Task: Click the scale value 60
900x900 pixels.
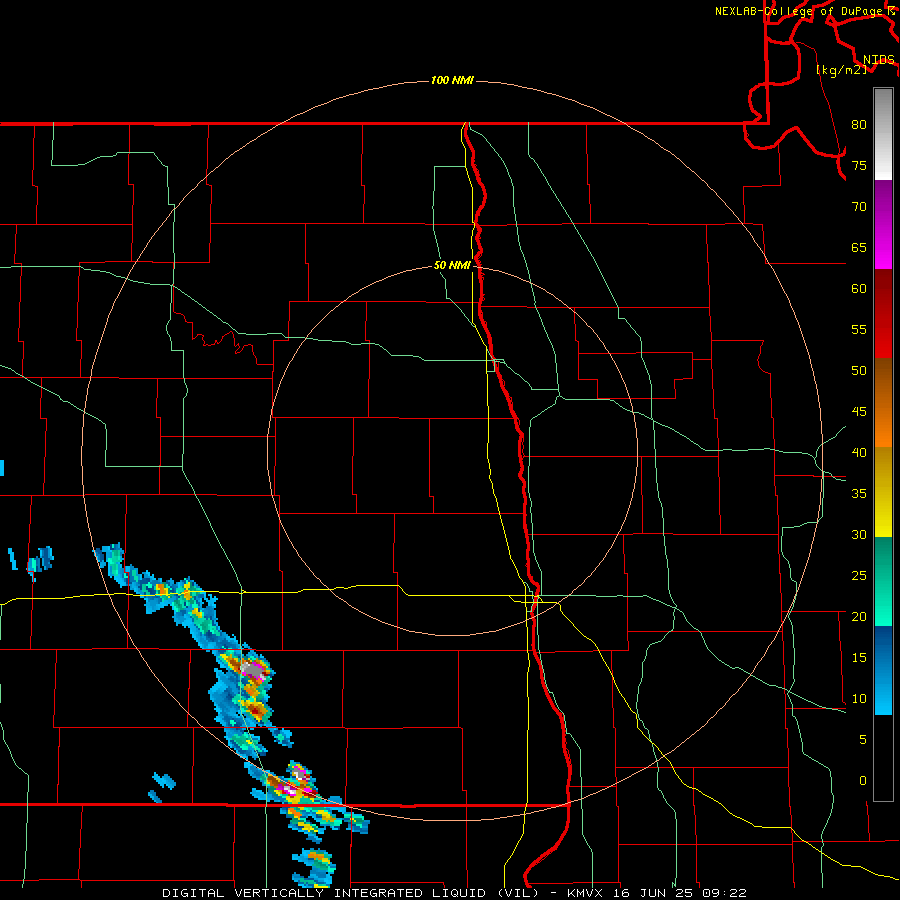Action: click(859, 289)
